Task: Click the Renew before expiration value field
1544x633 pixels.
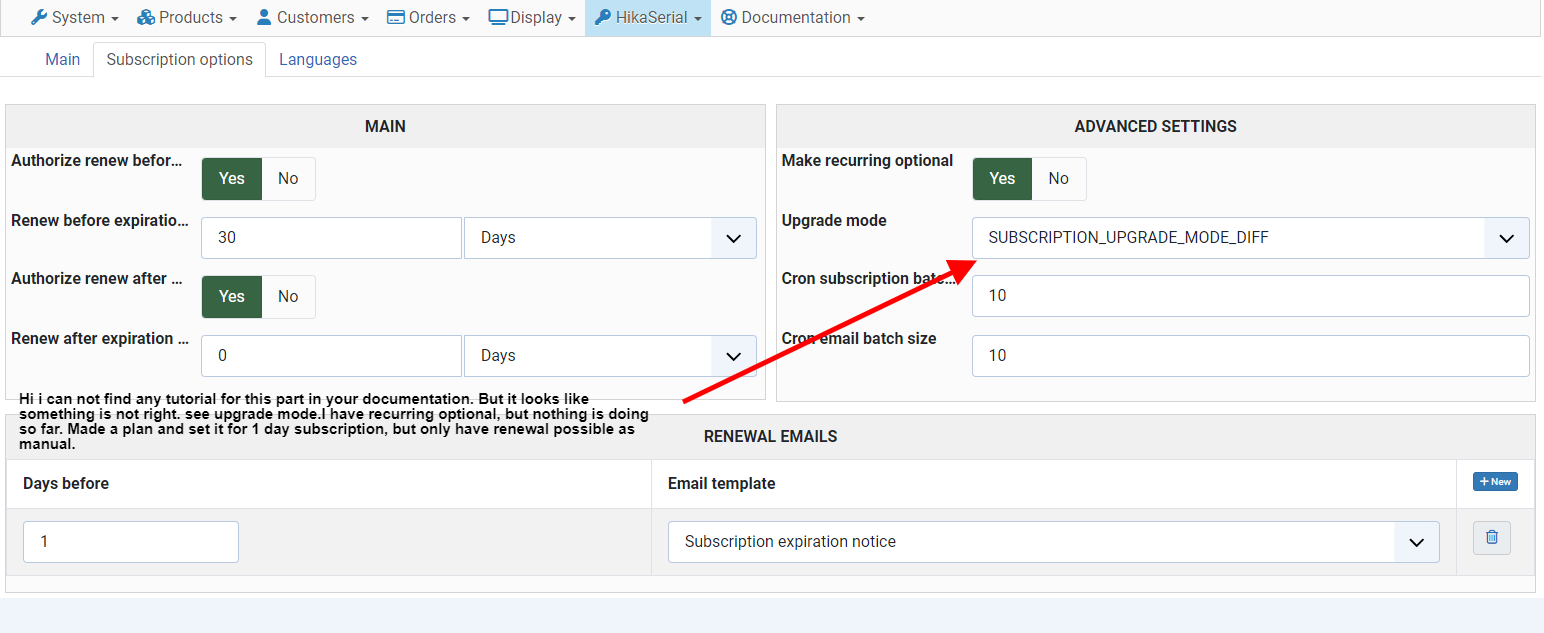Action: (331, 238)
